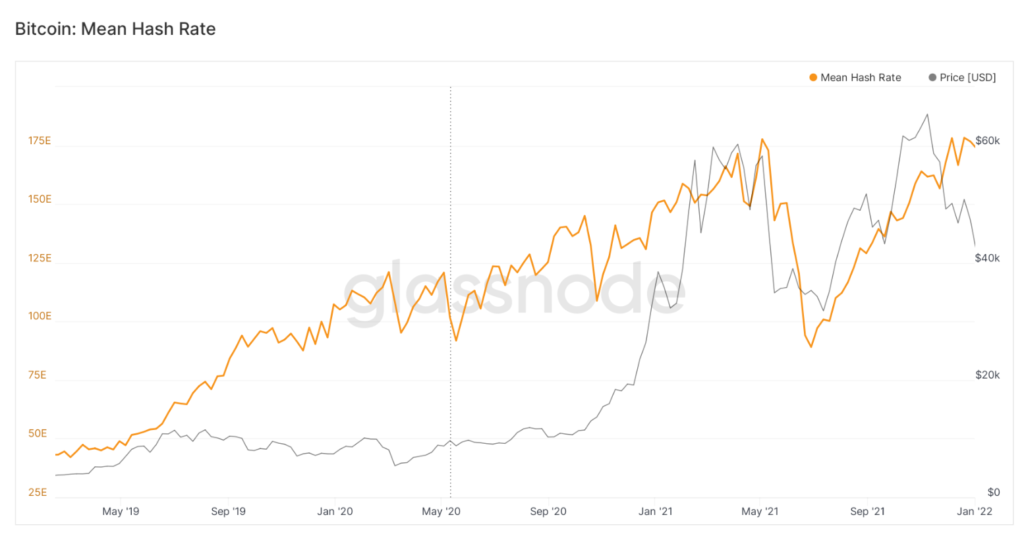This screenshot has height=536, width=1024.
Task: Click the 175E hash rate axis label
Action: [41, 141]
